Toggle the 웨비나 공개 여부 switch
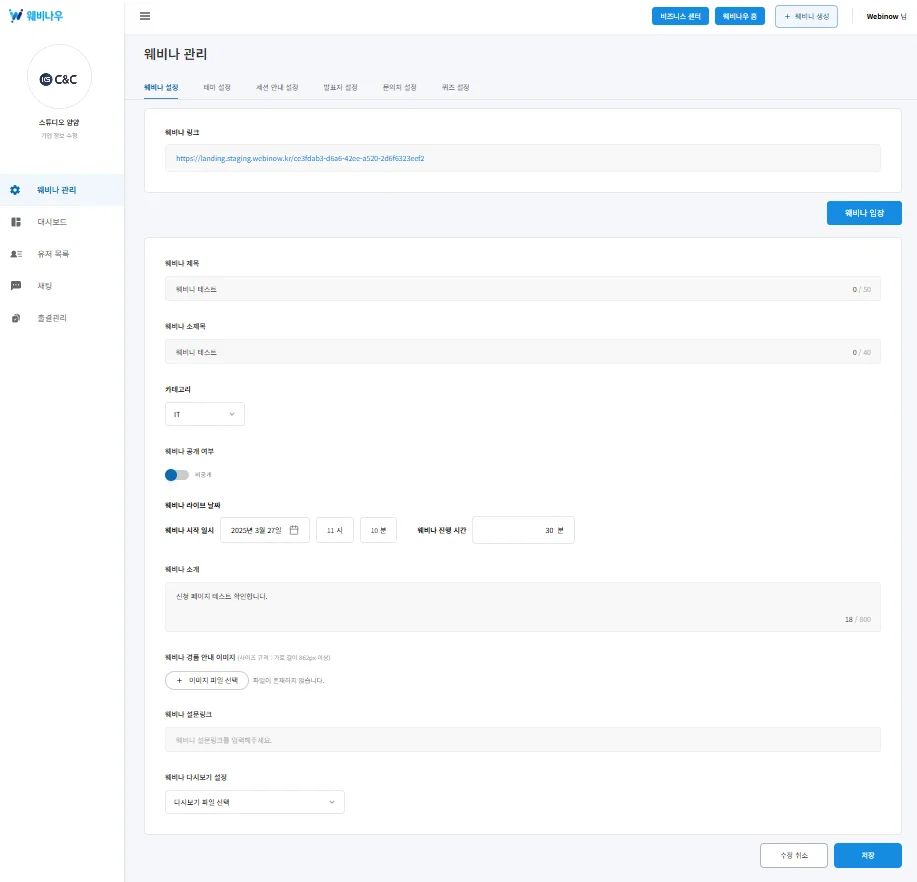917x882 pixels. (x=177, y=474)
